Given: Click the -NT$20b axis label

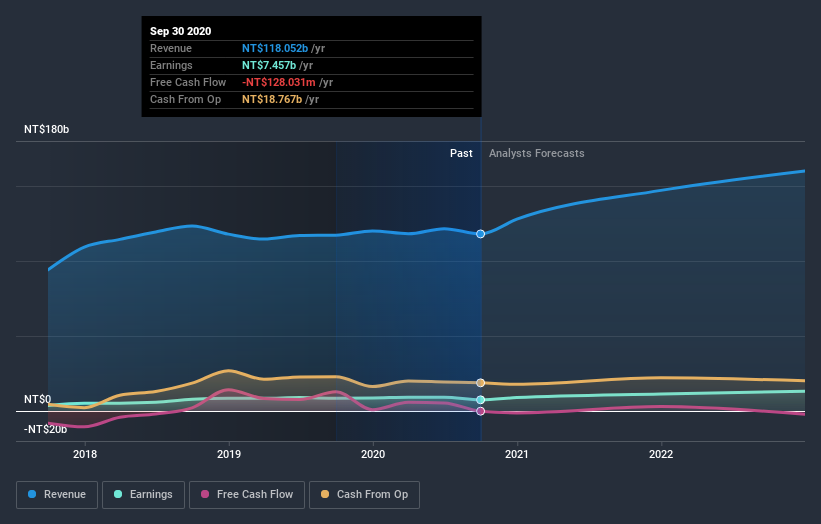Looking at the screenshot, I should coord(46,429).
